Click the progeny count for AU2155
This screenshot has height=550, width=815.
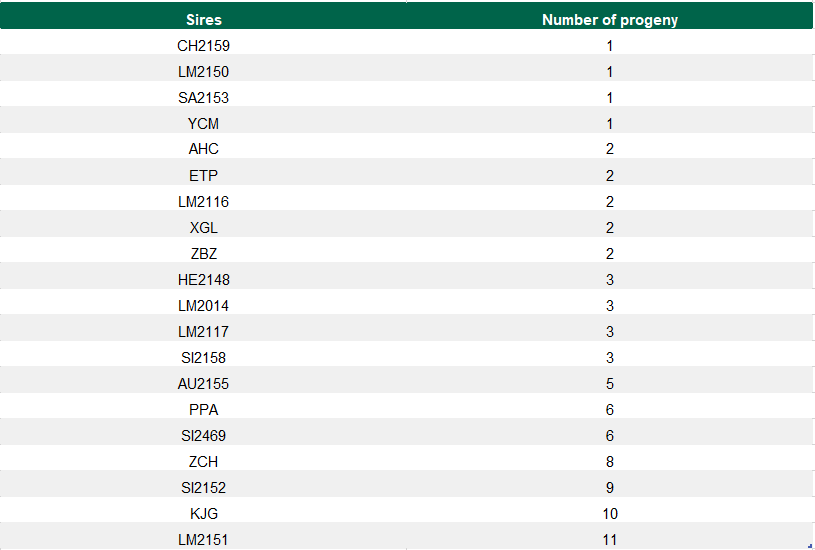(610, 384)
